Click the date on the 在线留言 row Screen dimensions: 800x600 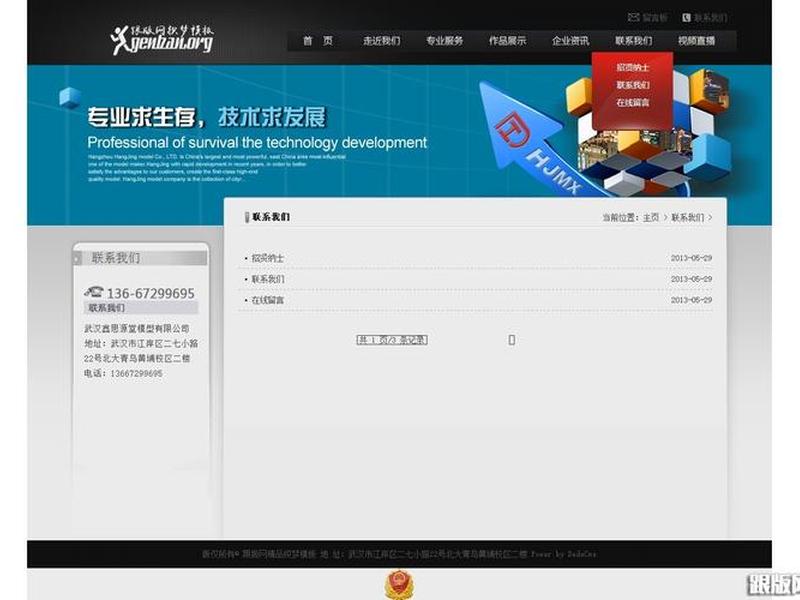[691, 300]
